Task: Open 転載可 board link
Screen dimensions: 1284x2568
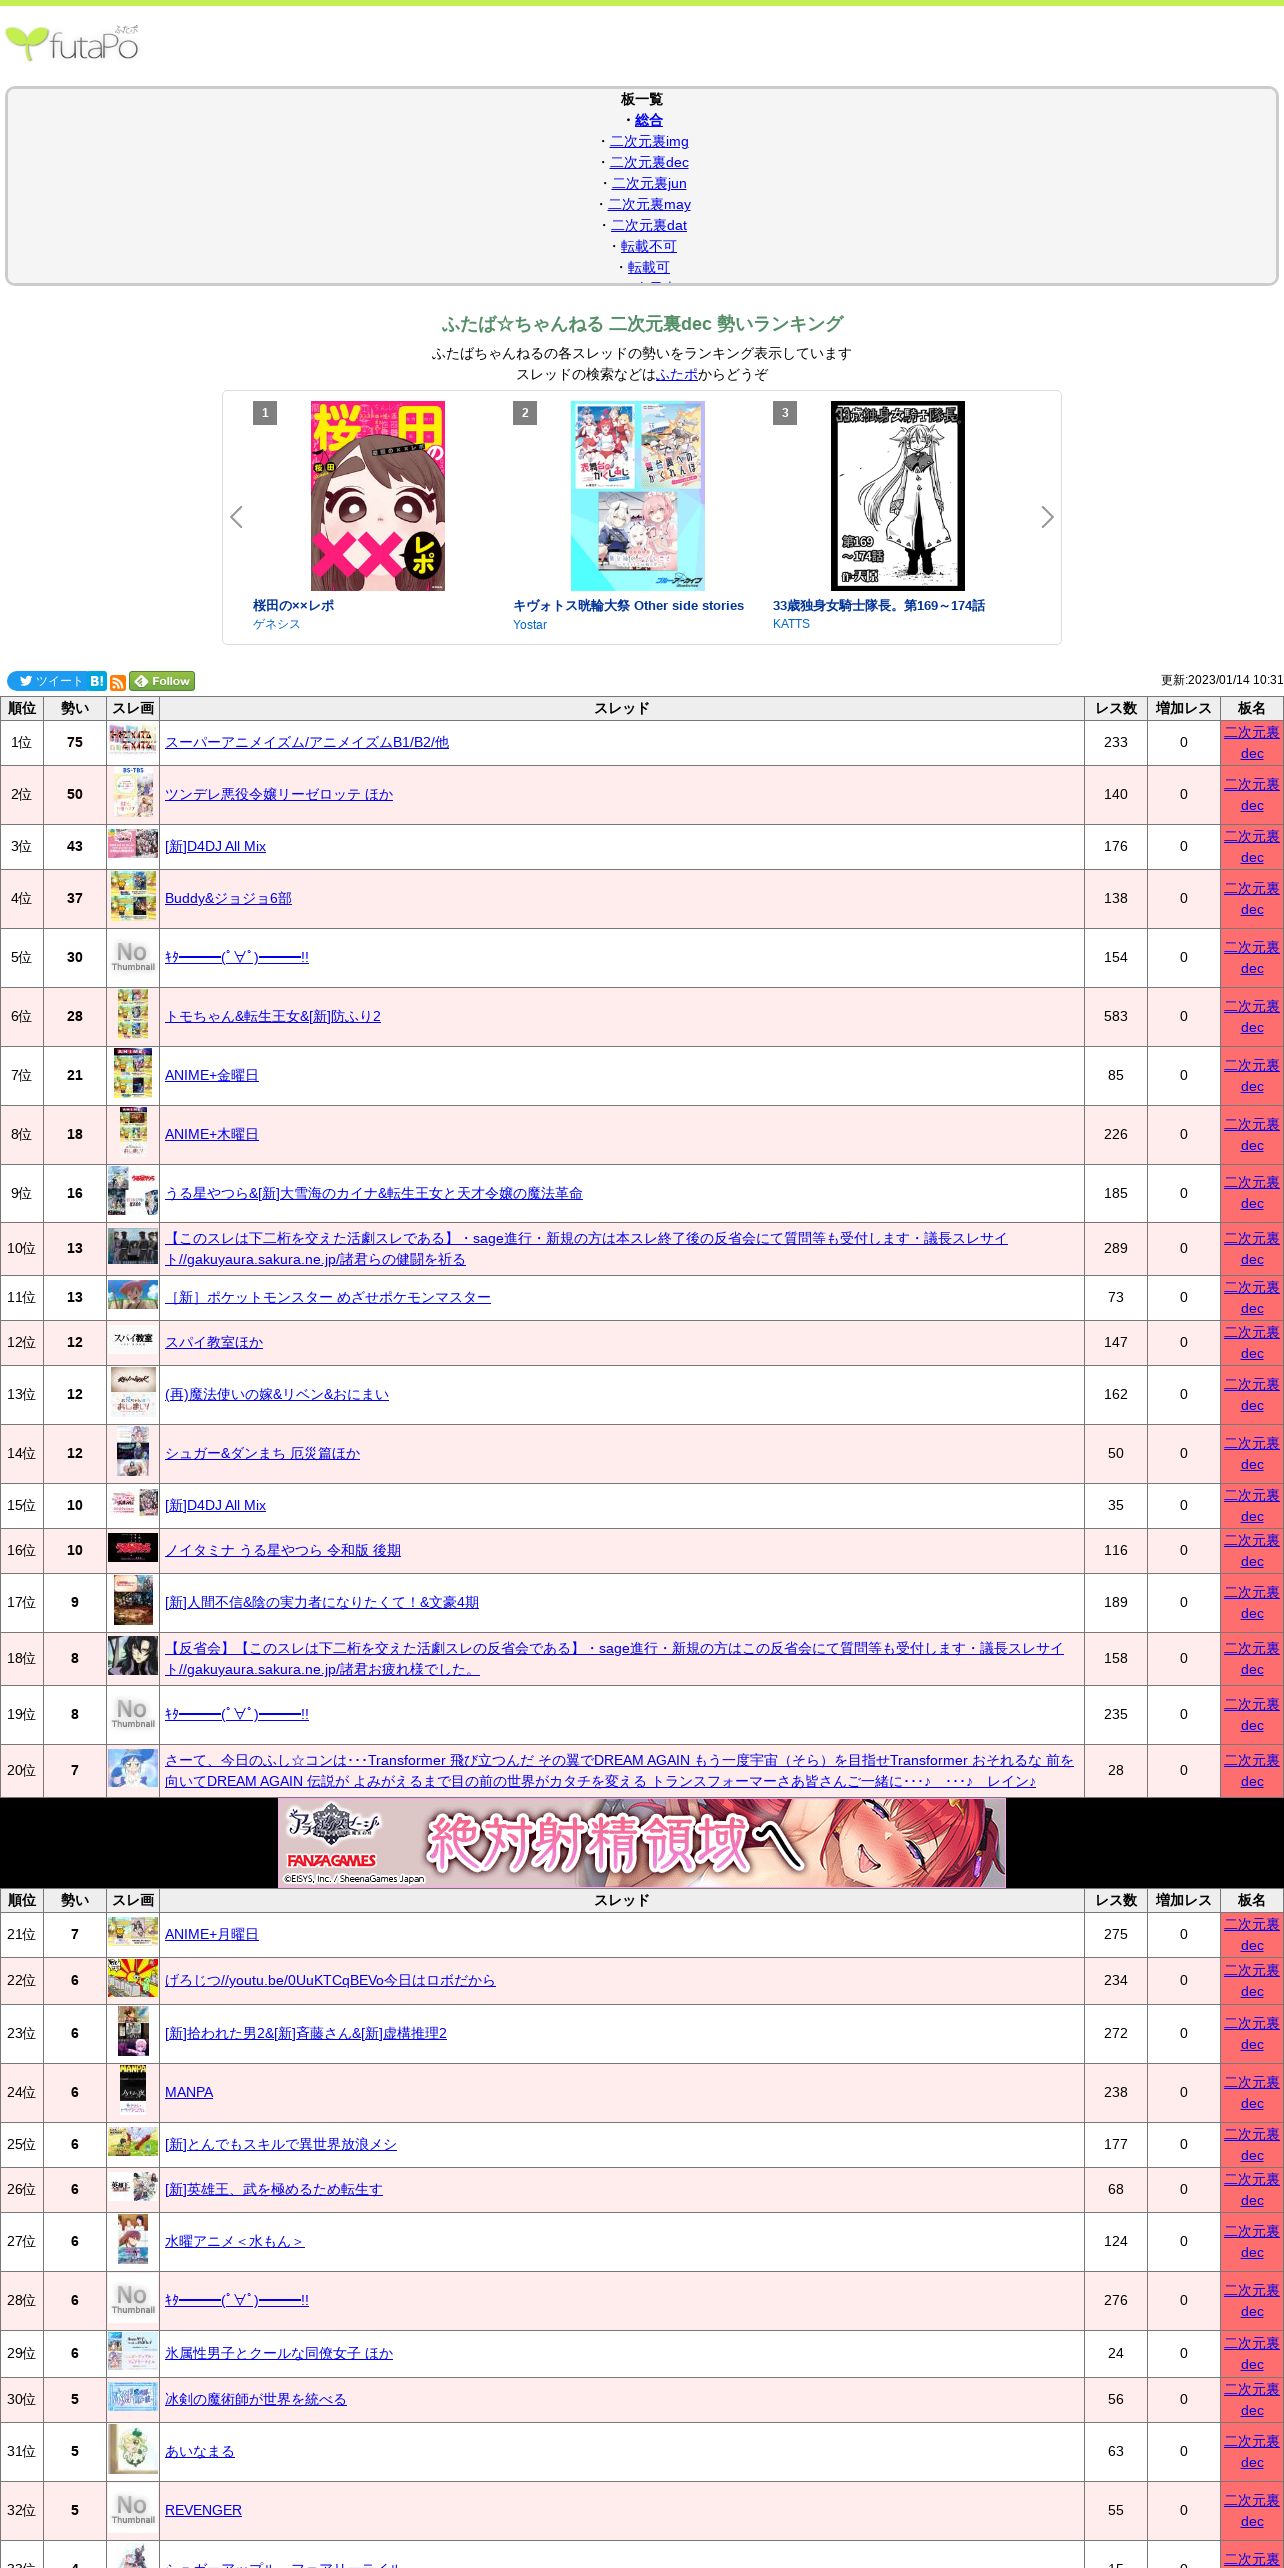Action: tap(649, 267)
